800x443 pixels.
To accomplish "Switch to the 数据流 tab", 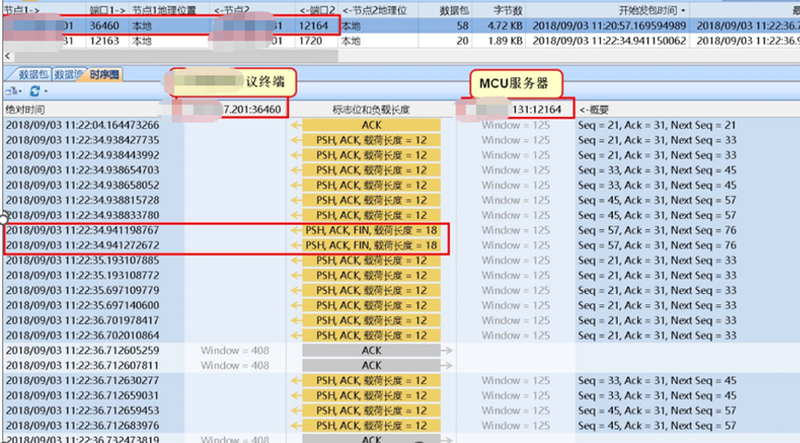I will (68, 75).
